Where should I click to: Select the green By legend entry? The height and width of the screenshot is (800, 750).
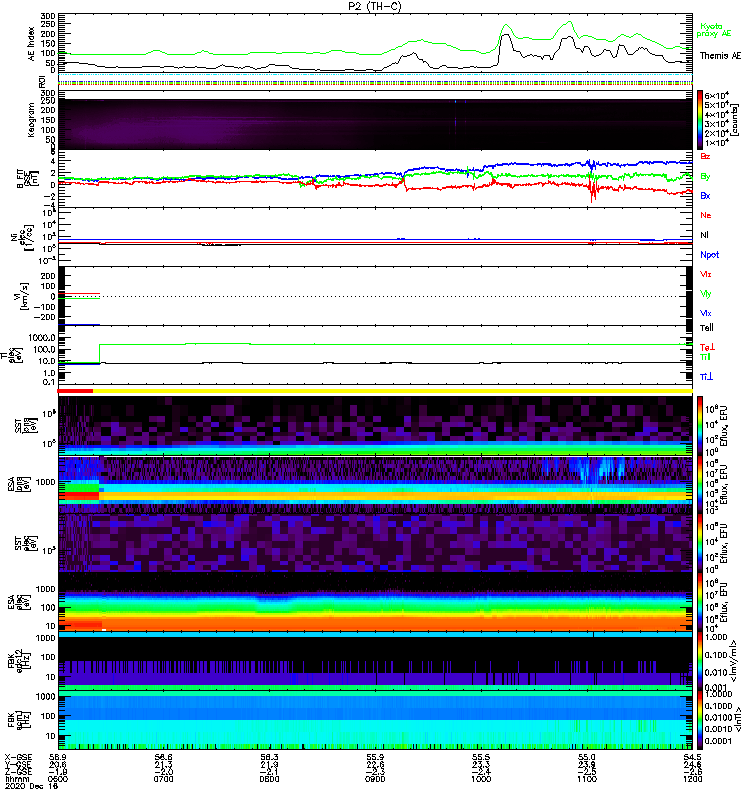tap(706, 176)
